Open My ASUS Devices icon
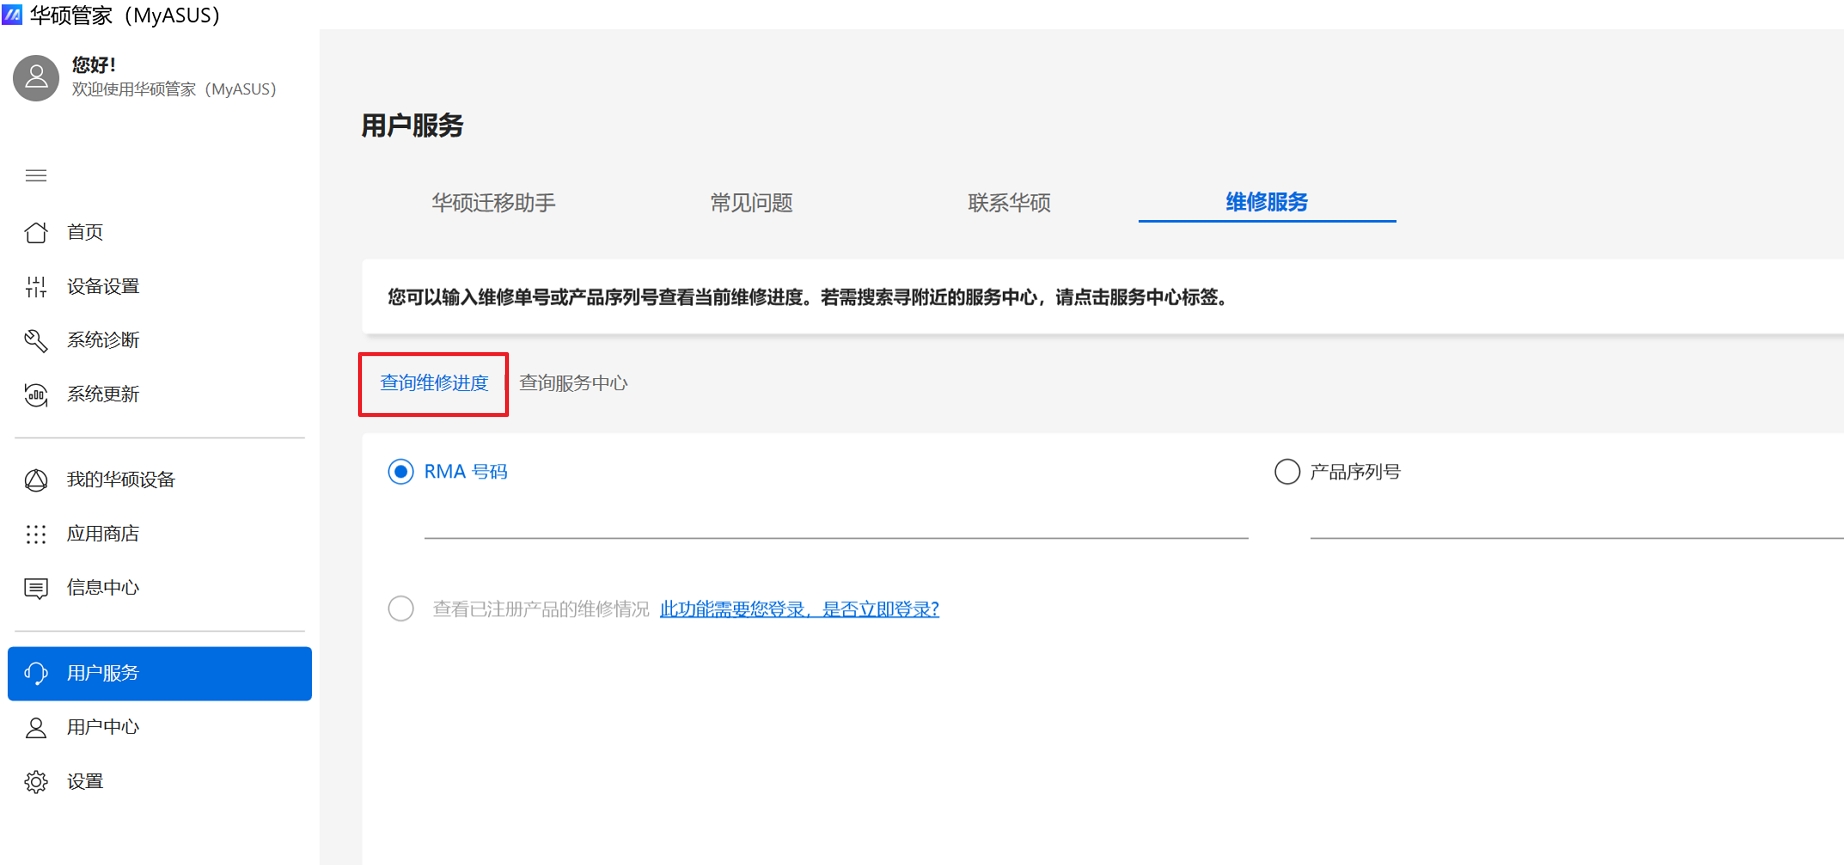The height and width of the screenshot is (865, 1844). tap(36, 480)
